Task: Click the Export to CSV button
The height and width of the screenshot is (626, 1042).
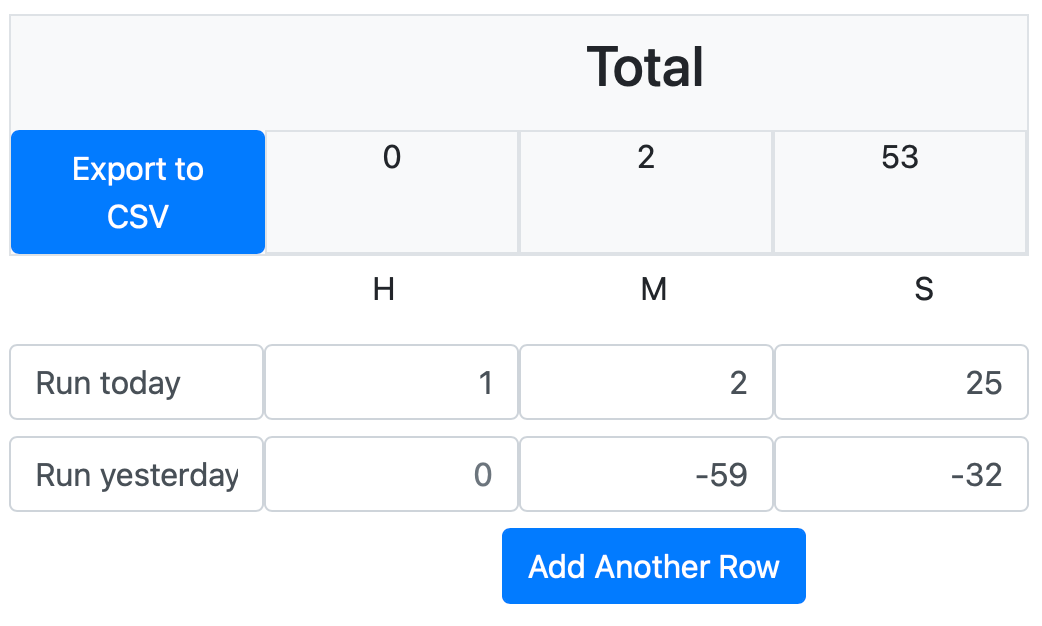Action: pos(138,192)
